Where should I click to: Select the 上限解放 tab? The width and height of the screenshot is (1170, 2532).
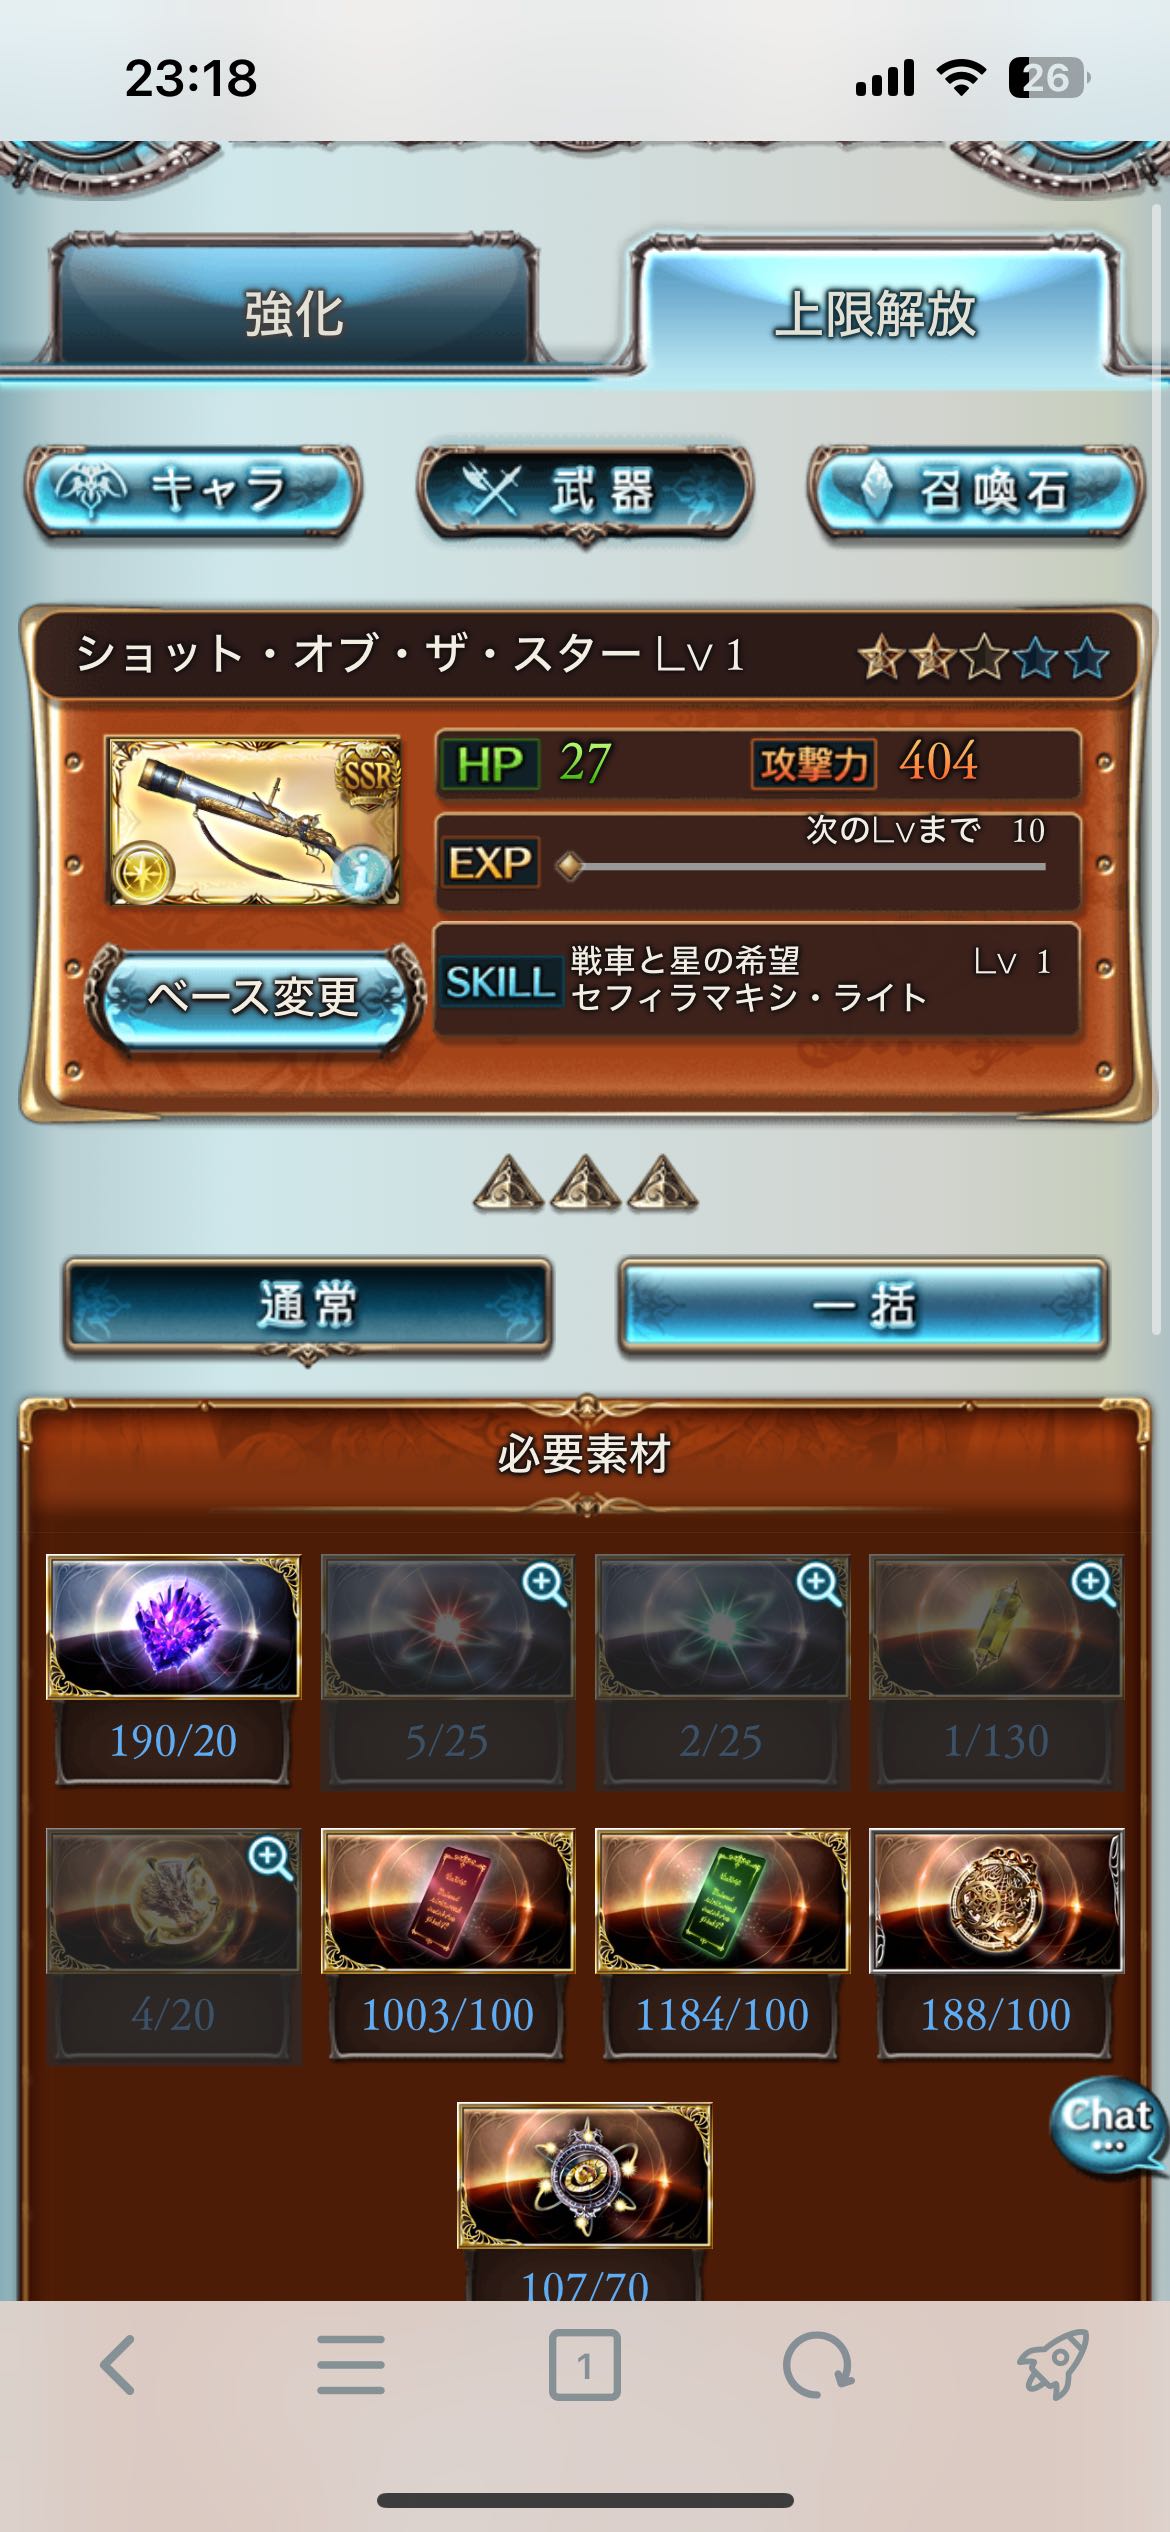(x=876, y=310)
